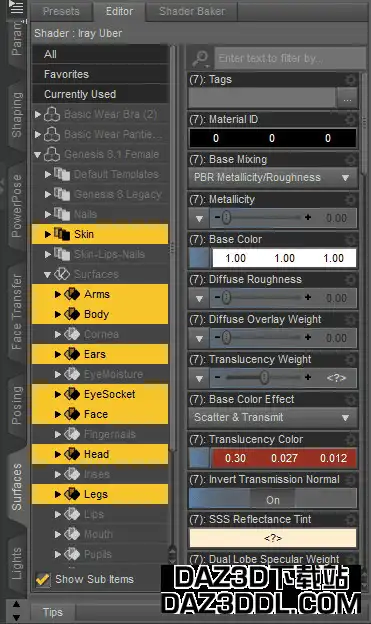Viewport: 371px width, 624px height.
Task: Increase Metallicity with plus button
Action: (x=308, y=218)
